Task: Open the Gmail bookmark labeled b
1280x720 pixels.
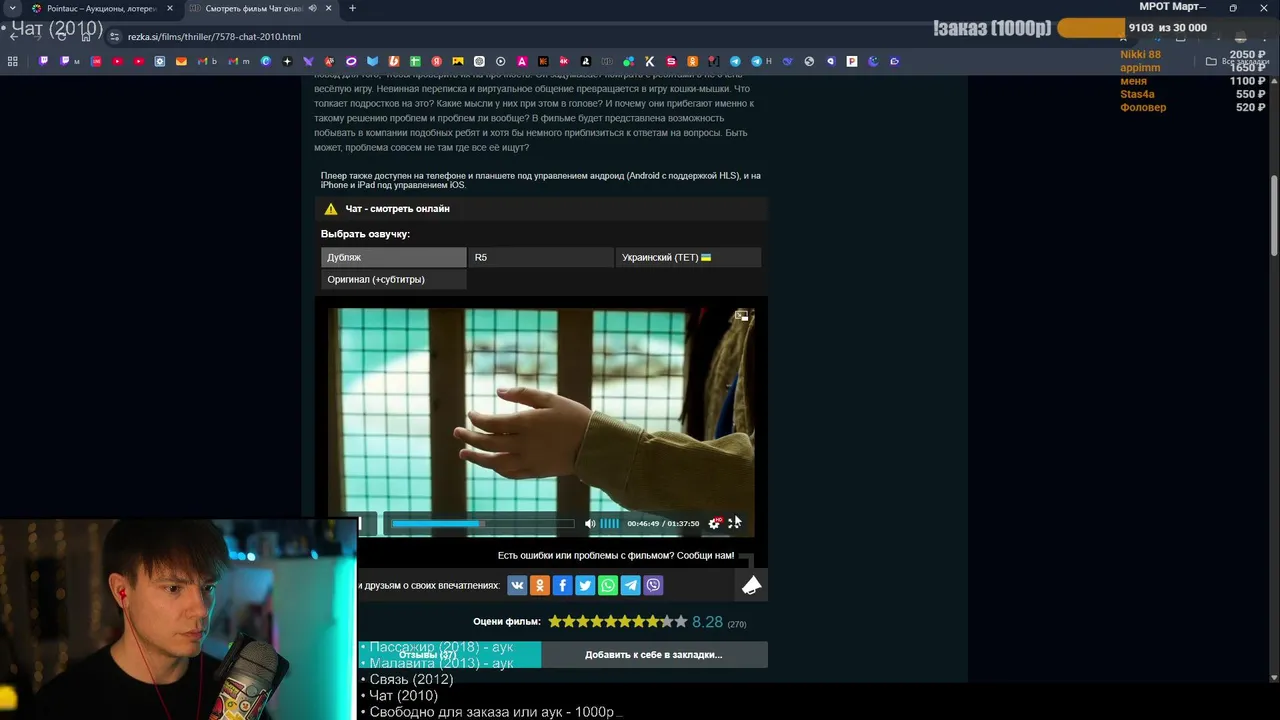Action: pyautogui.click(x=207, y=61)
